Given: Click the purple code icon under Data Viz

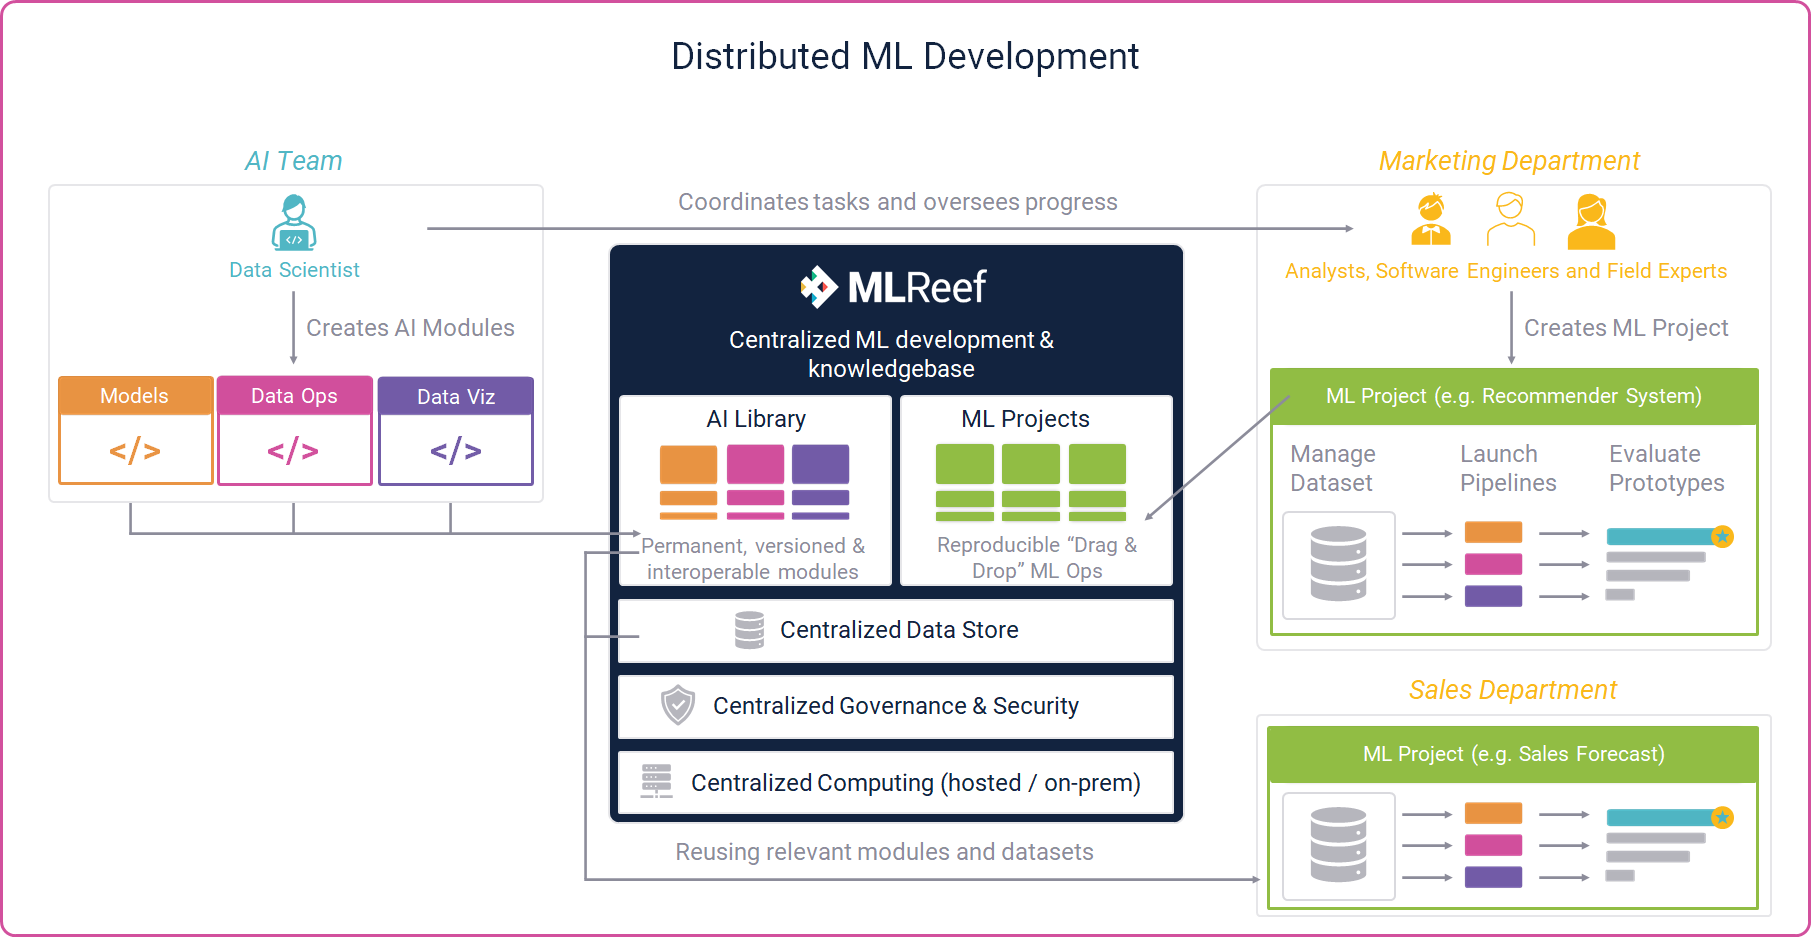Looking at the screenshot, I should coord(456,451).
